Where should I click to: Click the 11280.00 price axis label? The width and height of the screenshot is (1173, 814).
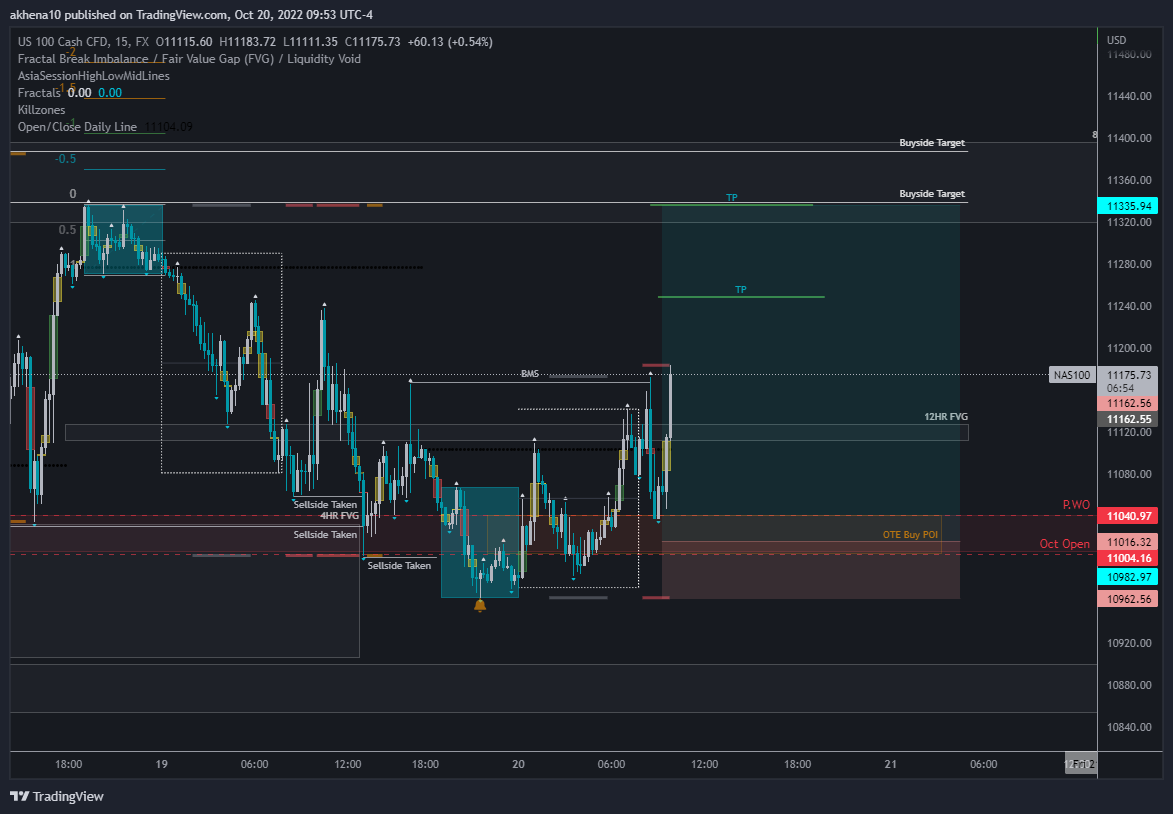tap(1129, 264)
